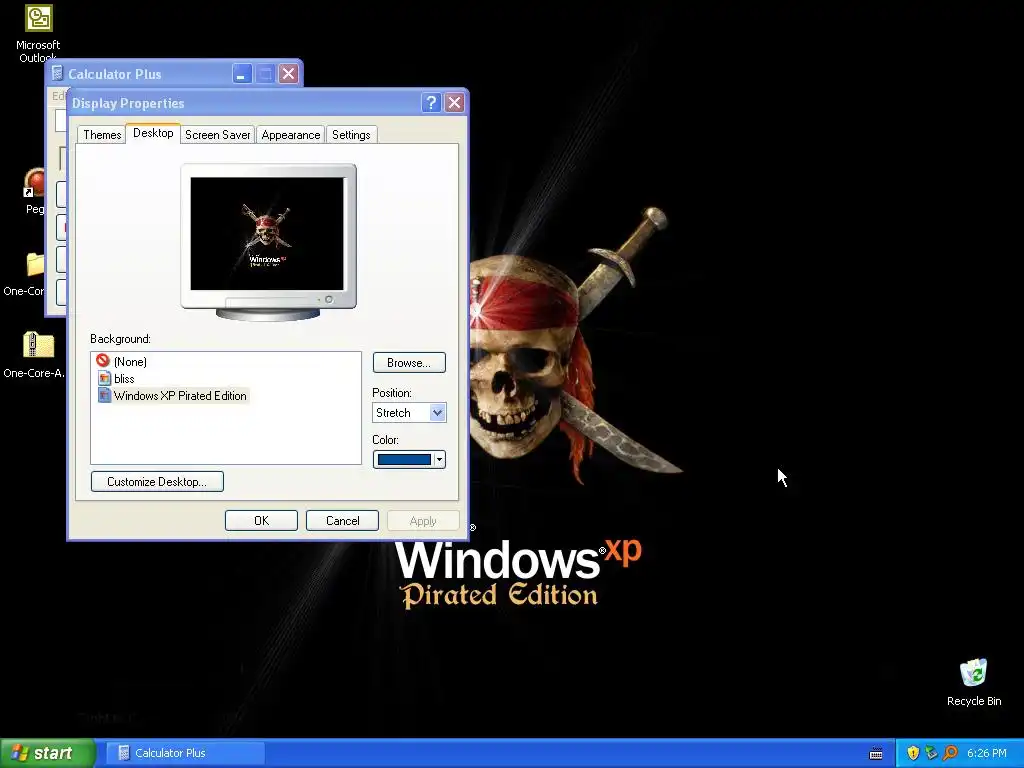Click the Cancel button
This screenshot has width=1024, height=768.
point(342,520)
